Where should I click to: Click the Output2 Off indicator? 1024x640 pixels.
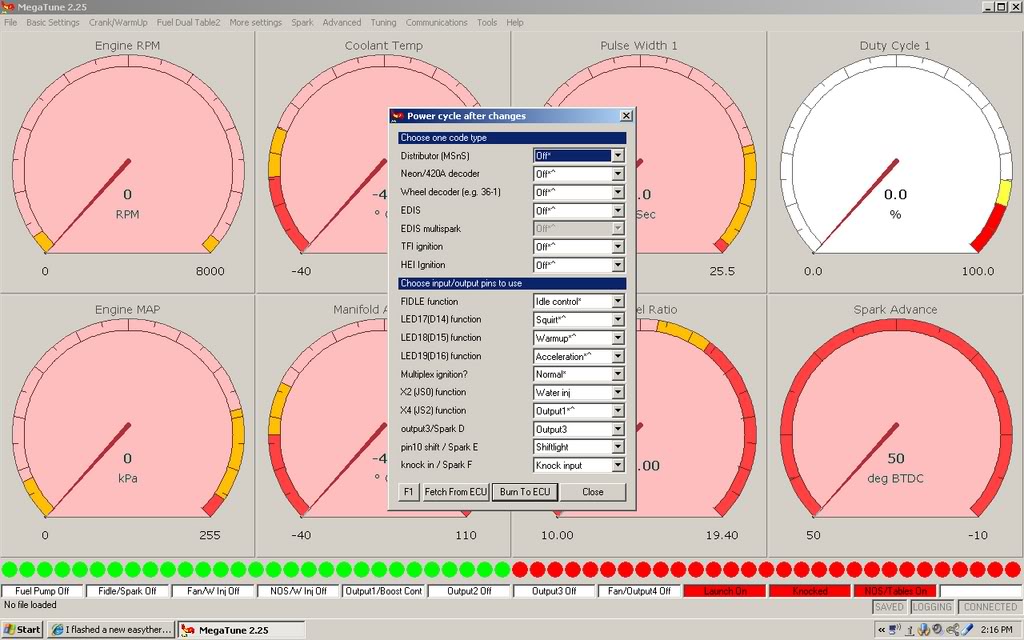click(x=469, y=591)
